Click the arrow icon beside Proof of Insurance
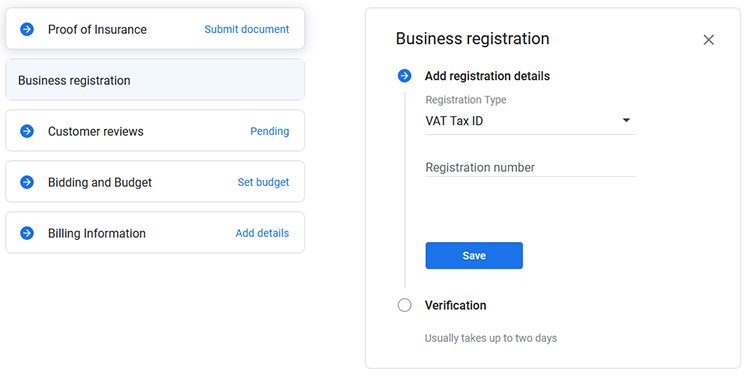The image size is (750, 380). click(x=27, y=29)
